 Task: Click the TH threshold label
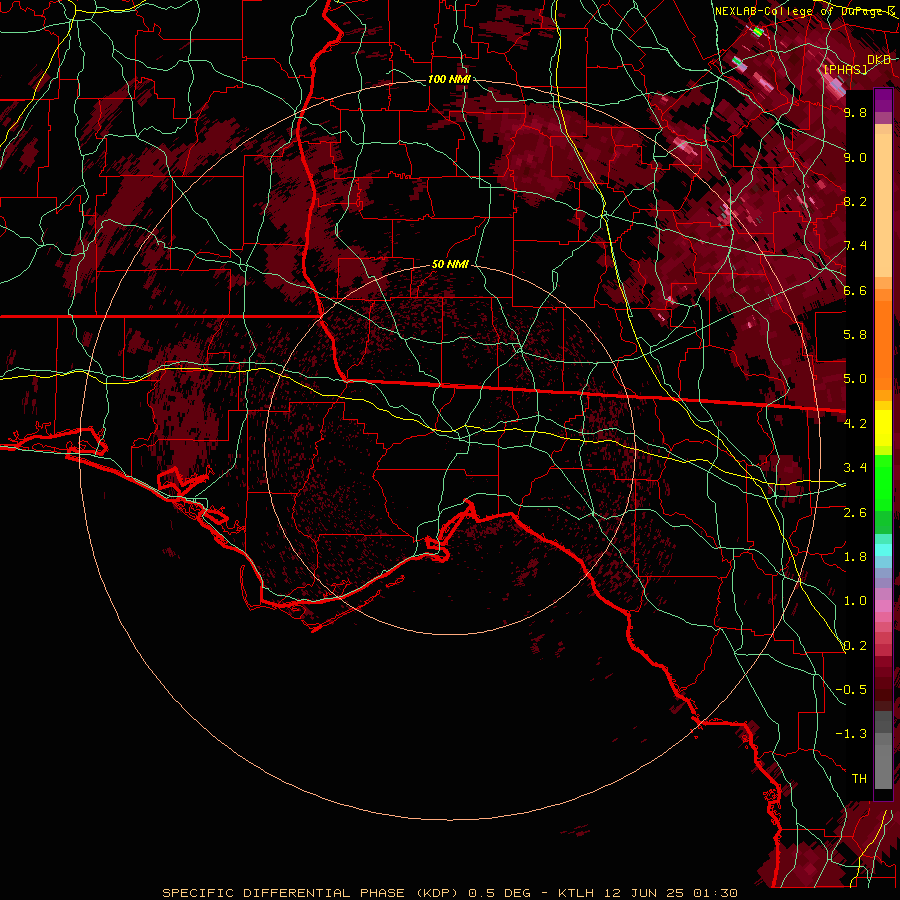point(859,779)
